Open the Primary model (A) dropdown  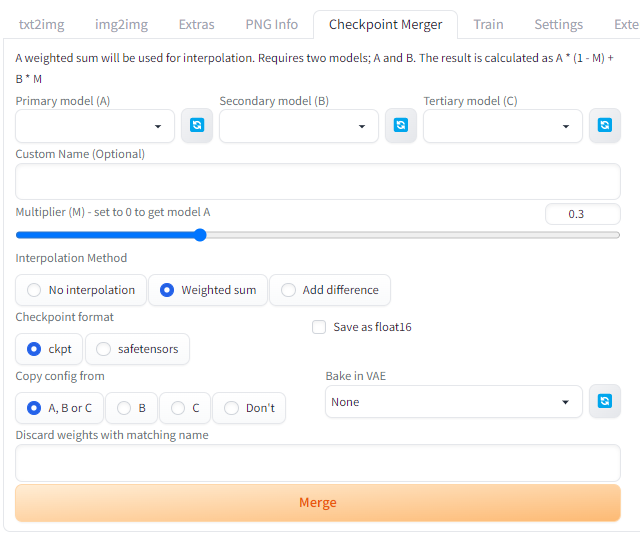95,126
